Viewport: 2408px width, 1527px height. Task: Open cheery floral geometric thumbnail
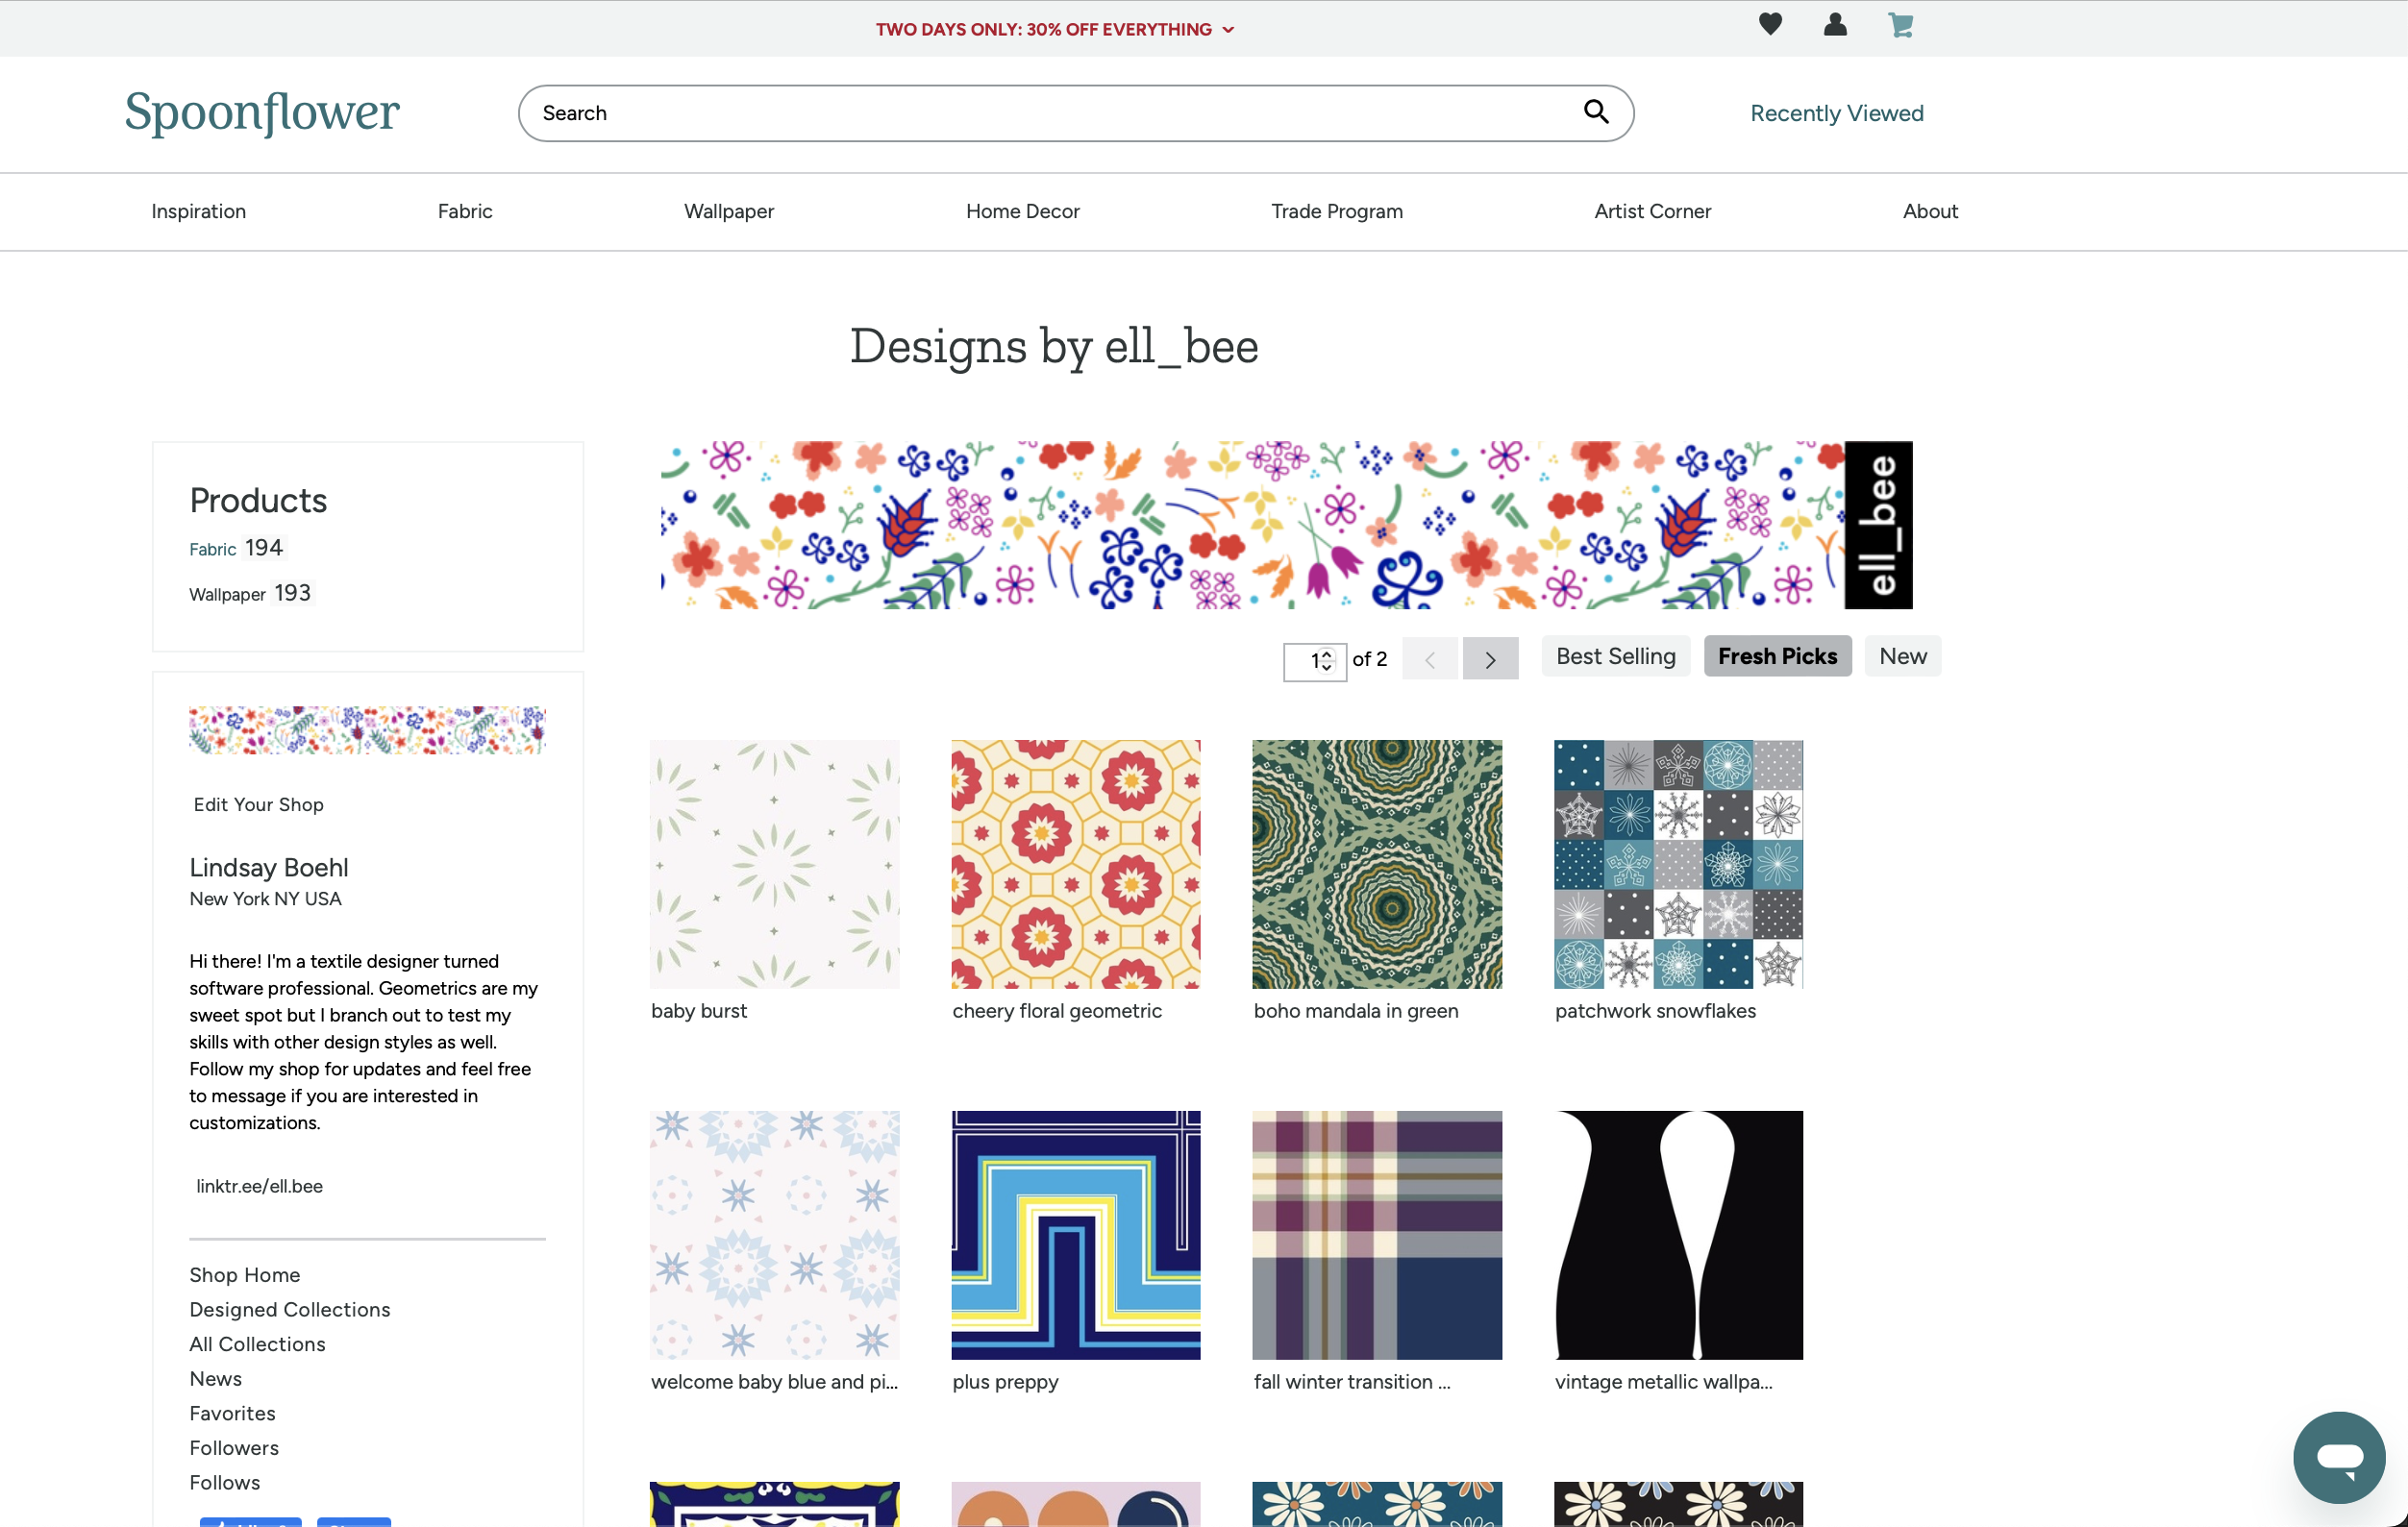point(1075,864)
